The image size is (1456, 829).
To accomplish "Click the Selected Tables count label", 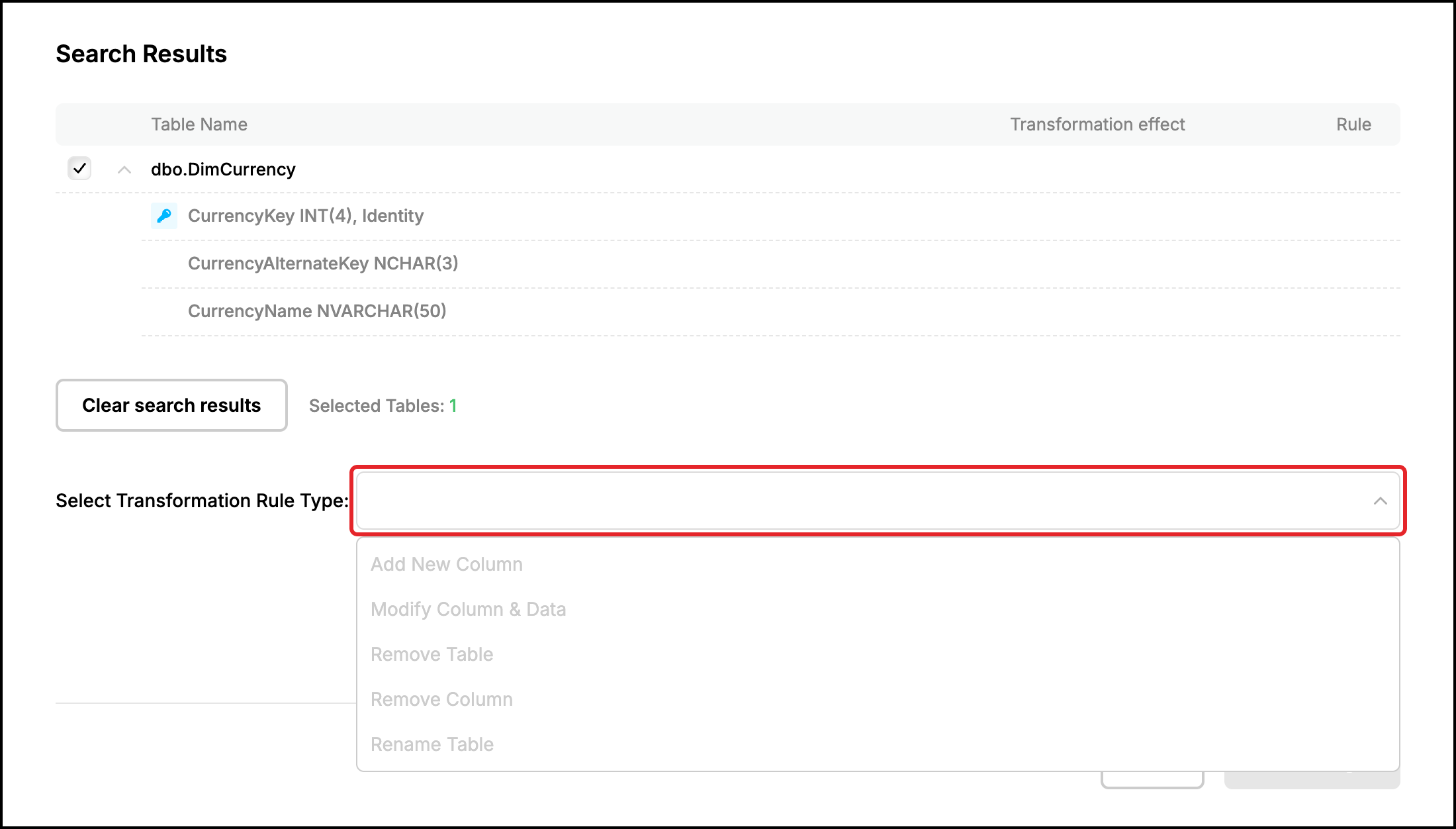I will pyautogui.click(x=383, y=406).
